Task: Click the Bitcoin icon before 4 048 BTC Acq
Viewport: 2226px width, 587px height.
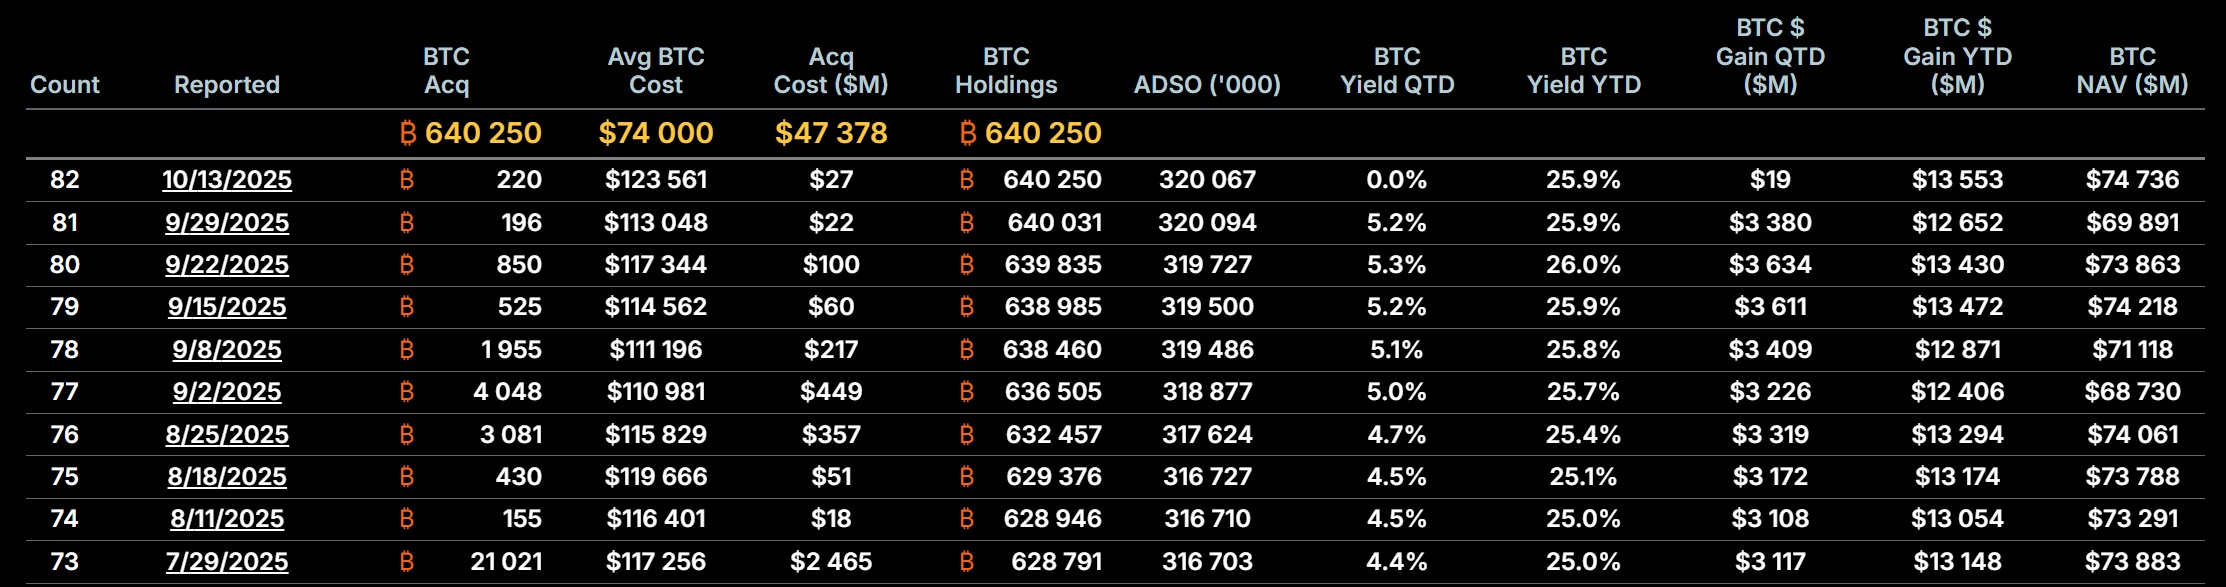Action: click(406, 392)
